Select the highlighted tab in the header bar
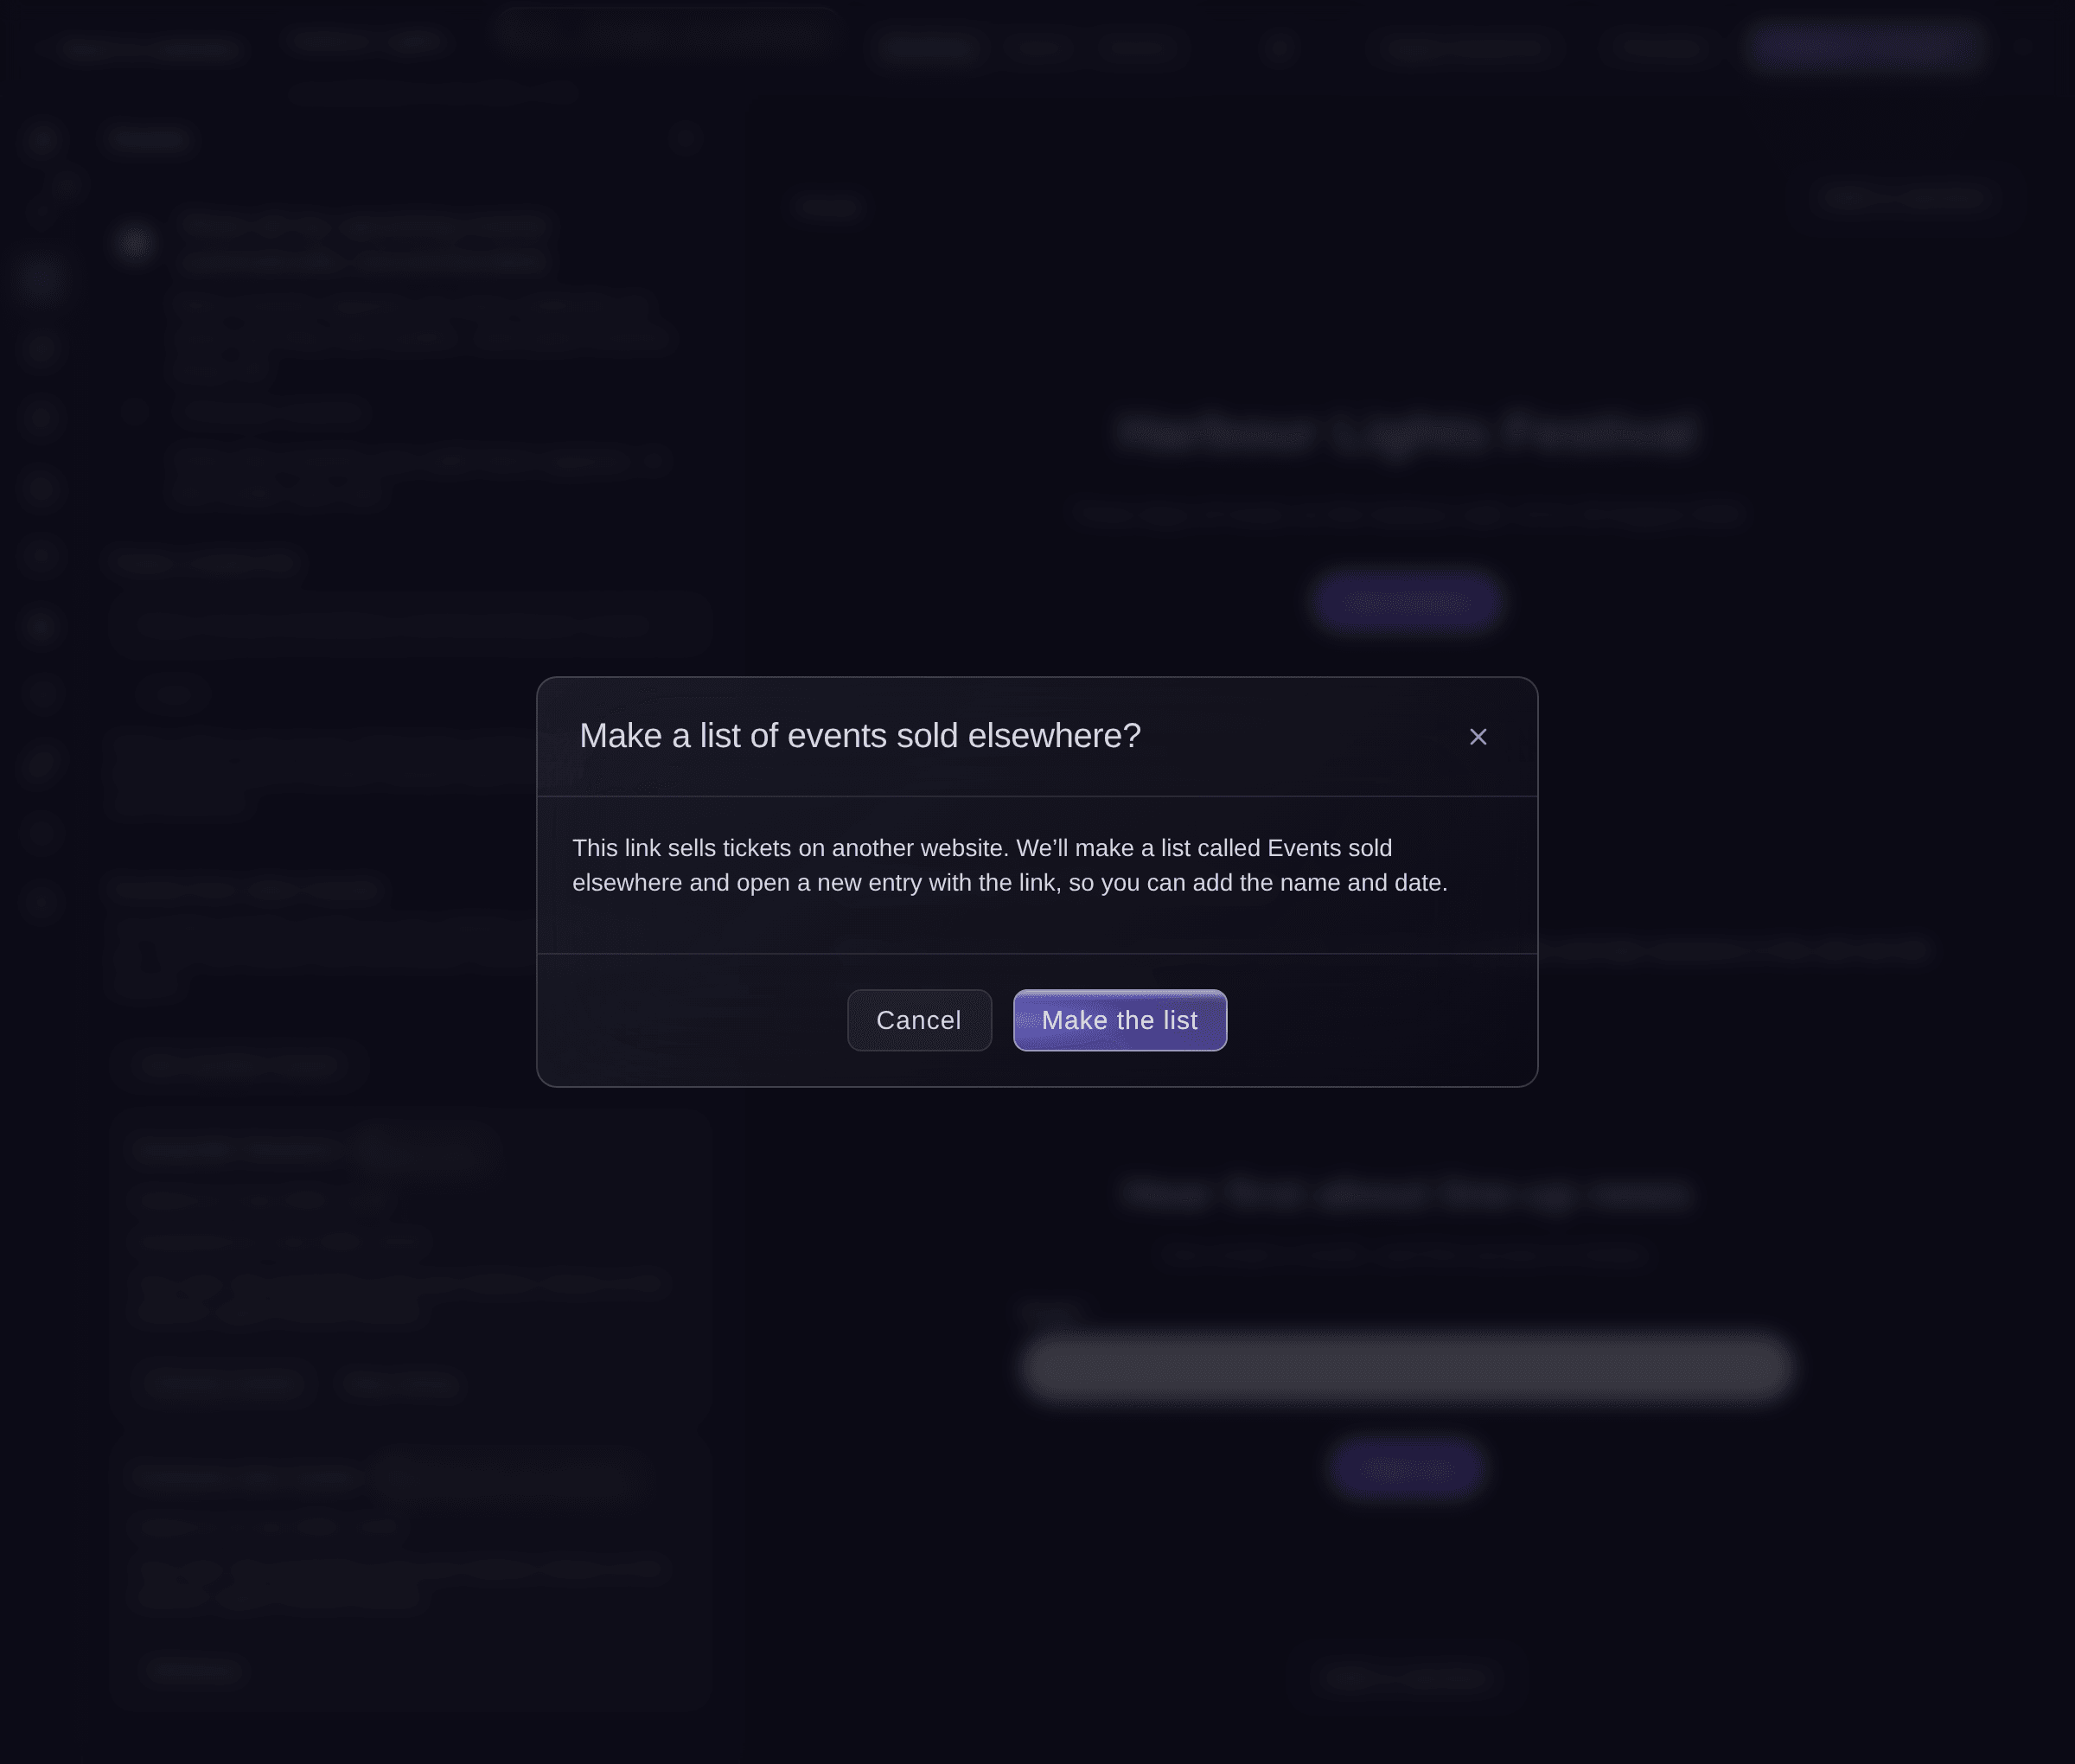2075x1764 pixels. click(929, 47)
